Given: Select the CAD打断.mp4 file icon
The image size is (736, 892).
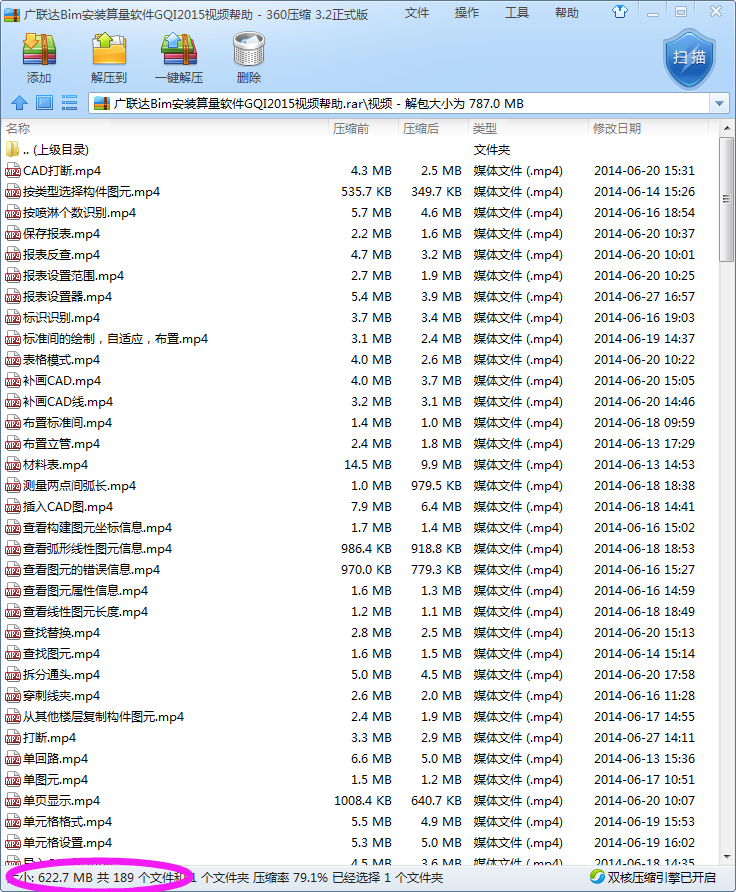Looking at the screenshot, I should coord(13,171).
